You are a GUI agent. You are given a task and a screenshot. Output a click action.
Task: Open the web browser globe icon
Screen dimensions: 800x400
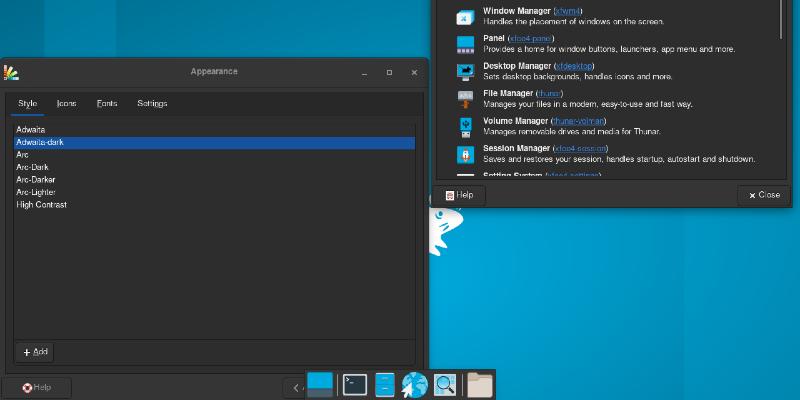pyautogui.click(x=415, y=384)
